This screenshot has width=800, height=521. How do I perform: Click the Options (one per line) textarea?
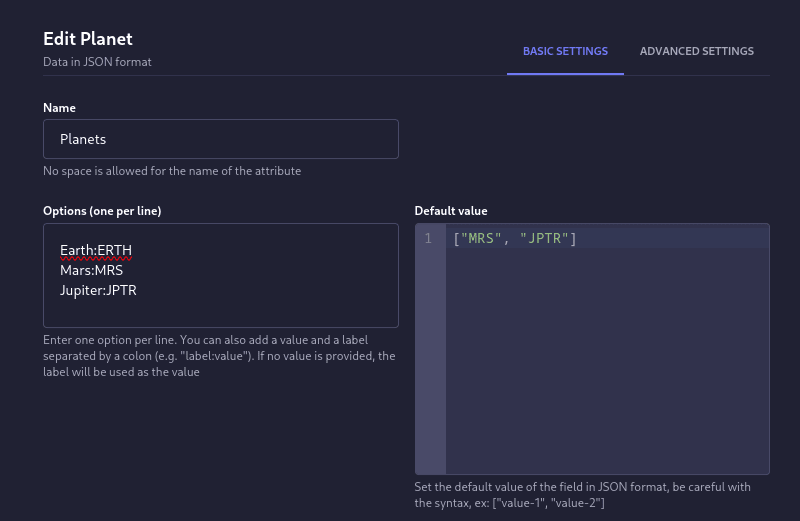[x=221, y=275]
